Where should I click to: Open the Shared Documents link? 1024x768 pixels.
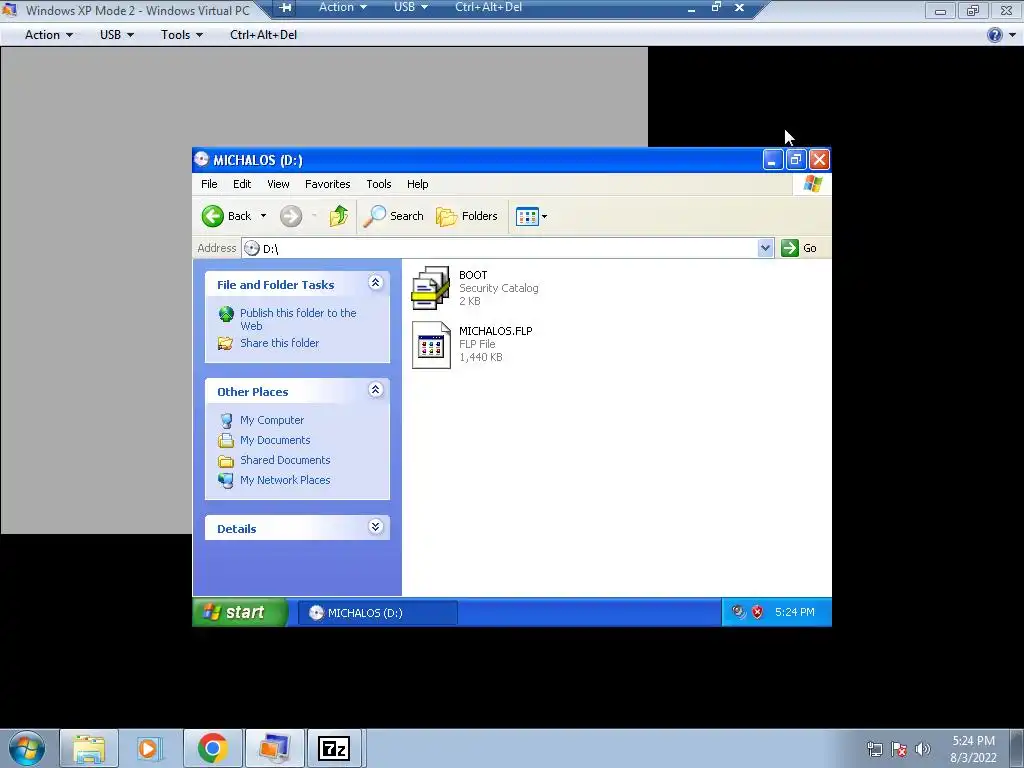285,460
